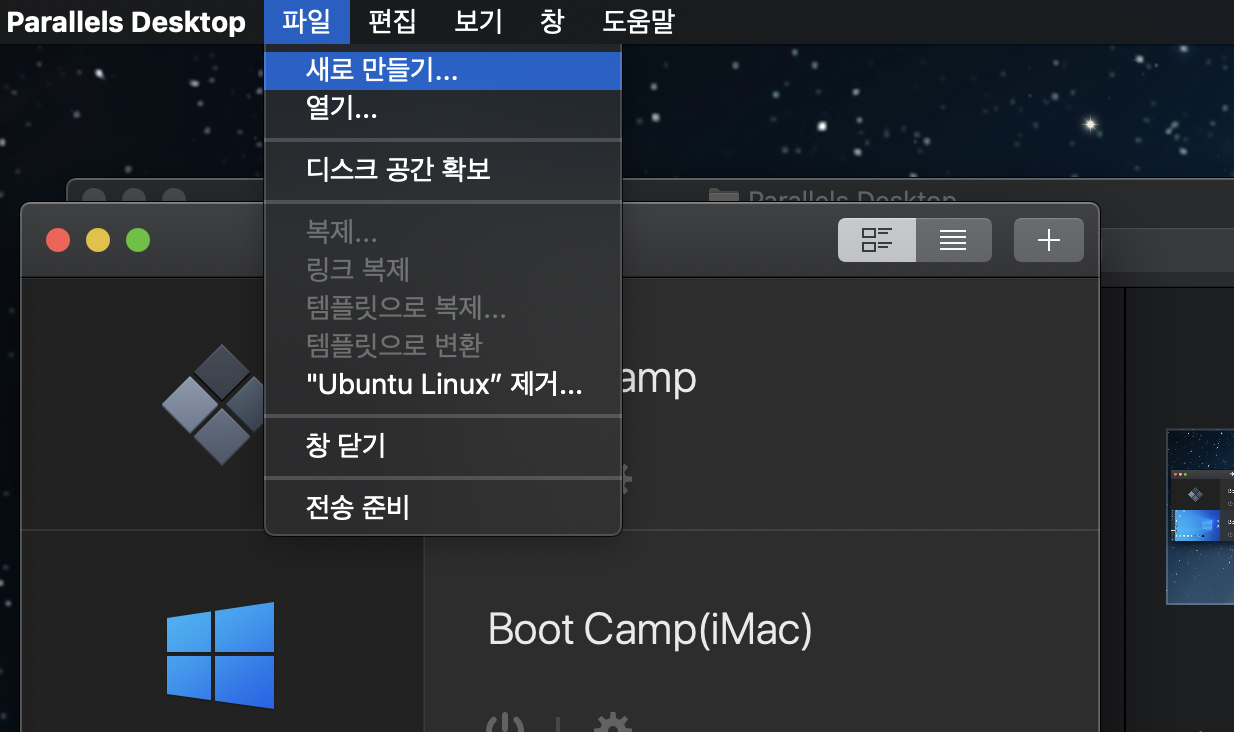
Task: Click the Parallels Desktop folder title behind
Action: 833,196
